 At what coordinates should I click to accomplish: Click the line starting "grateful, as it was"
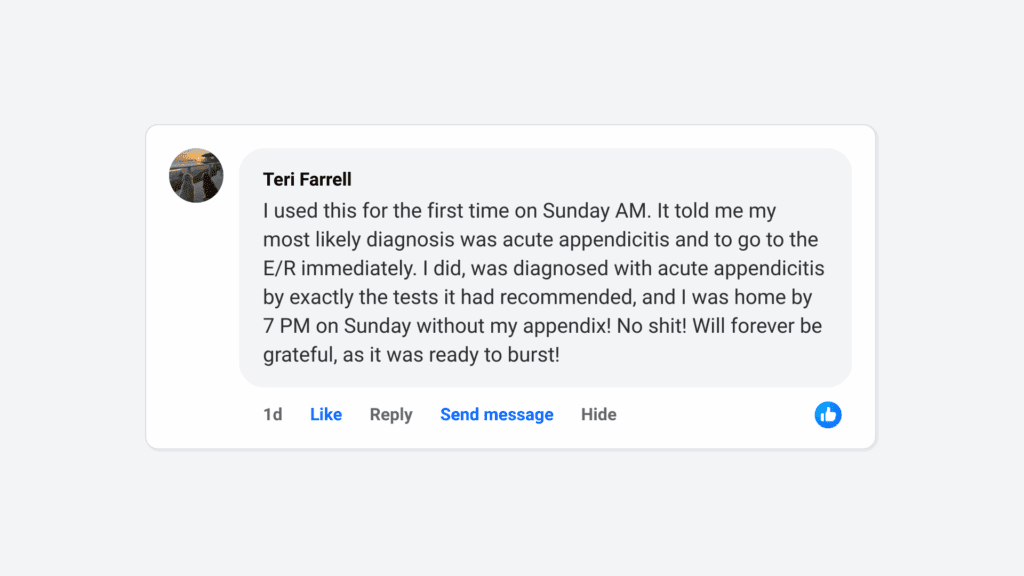tap(411, 354)
